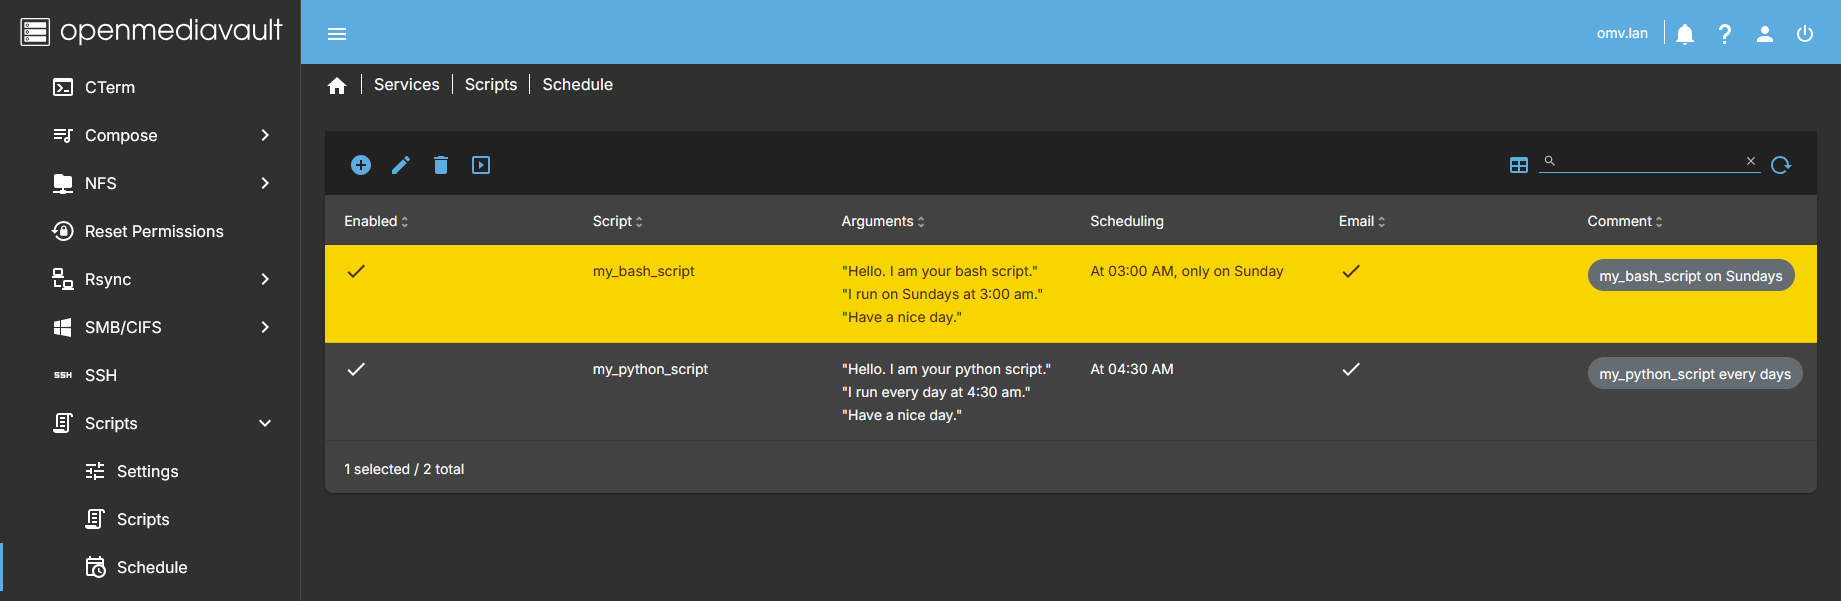Image resolution: width=1841 pixels, height=601 pixels.
Task: Clear the search field with X
Action: point(1751,161)
